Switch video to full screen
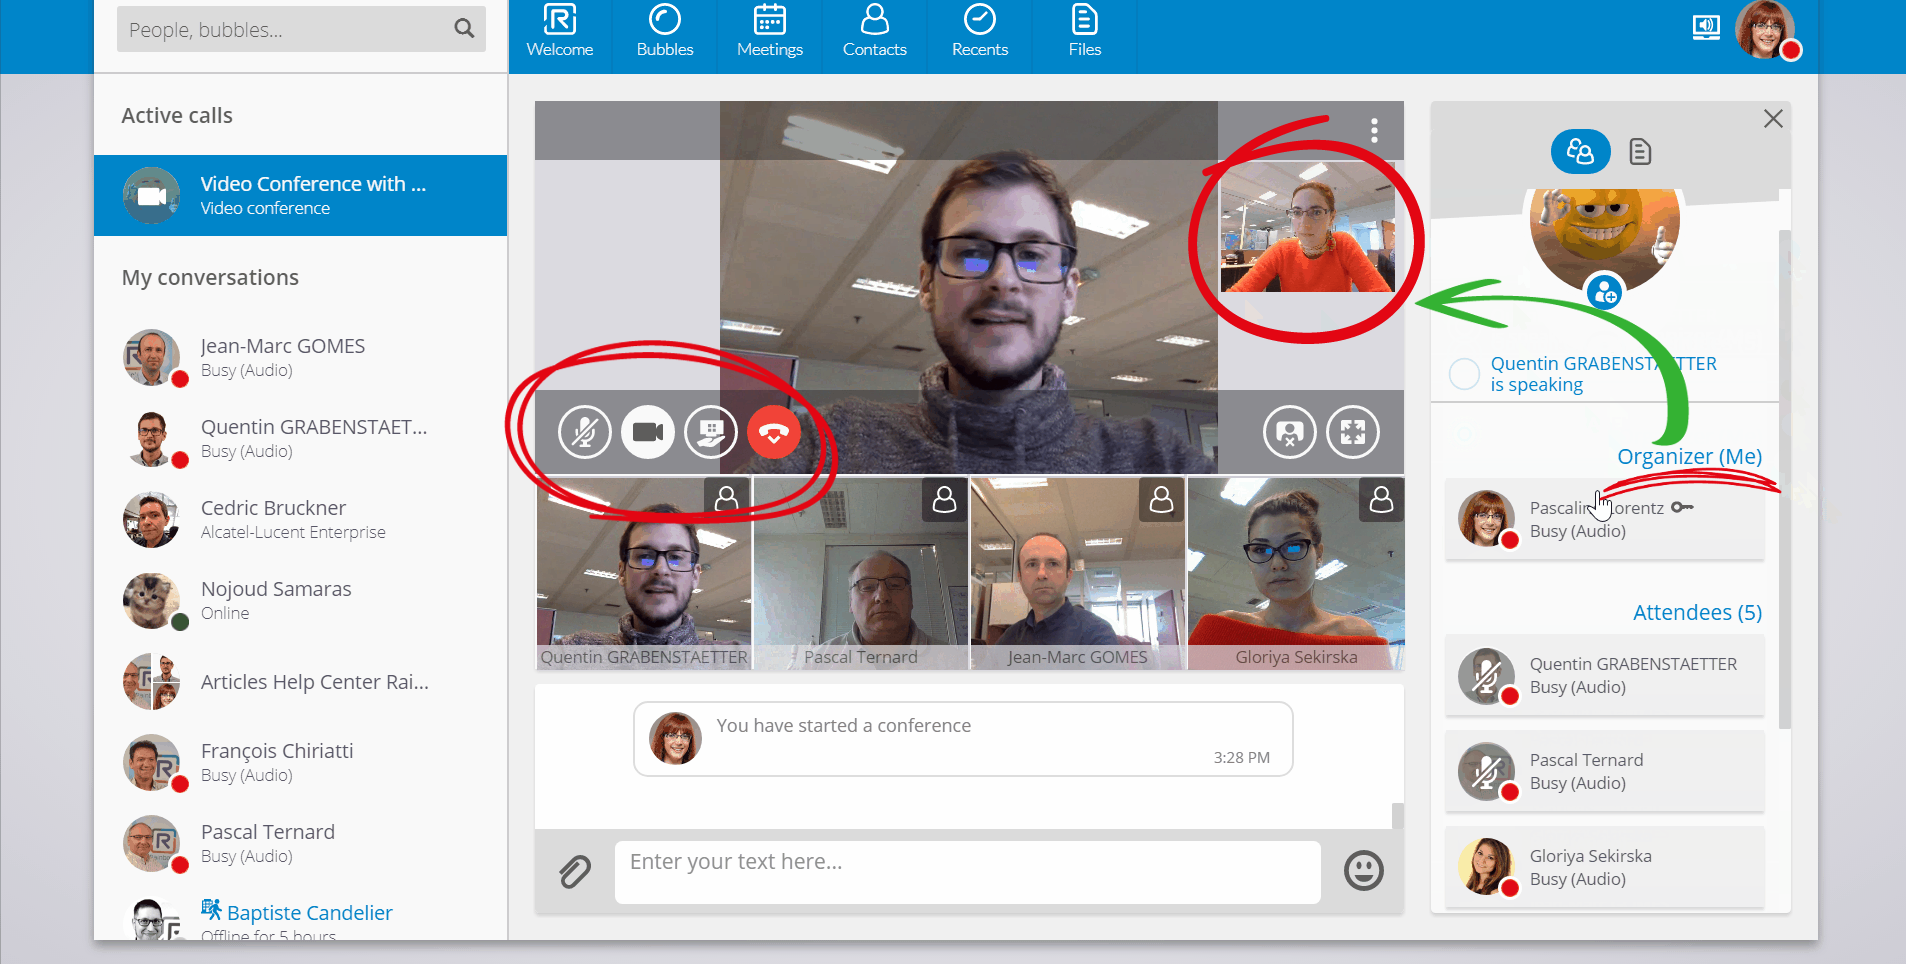This screenshot has height=964, width=1906. [1353, 432]
